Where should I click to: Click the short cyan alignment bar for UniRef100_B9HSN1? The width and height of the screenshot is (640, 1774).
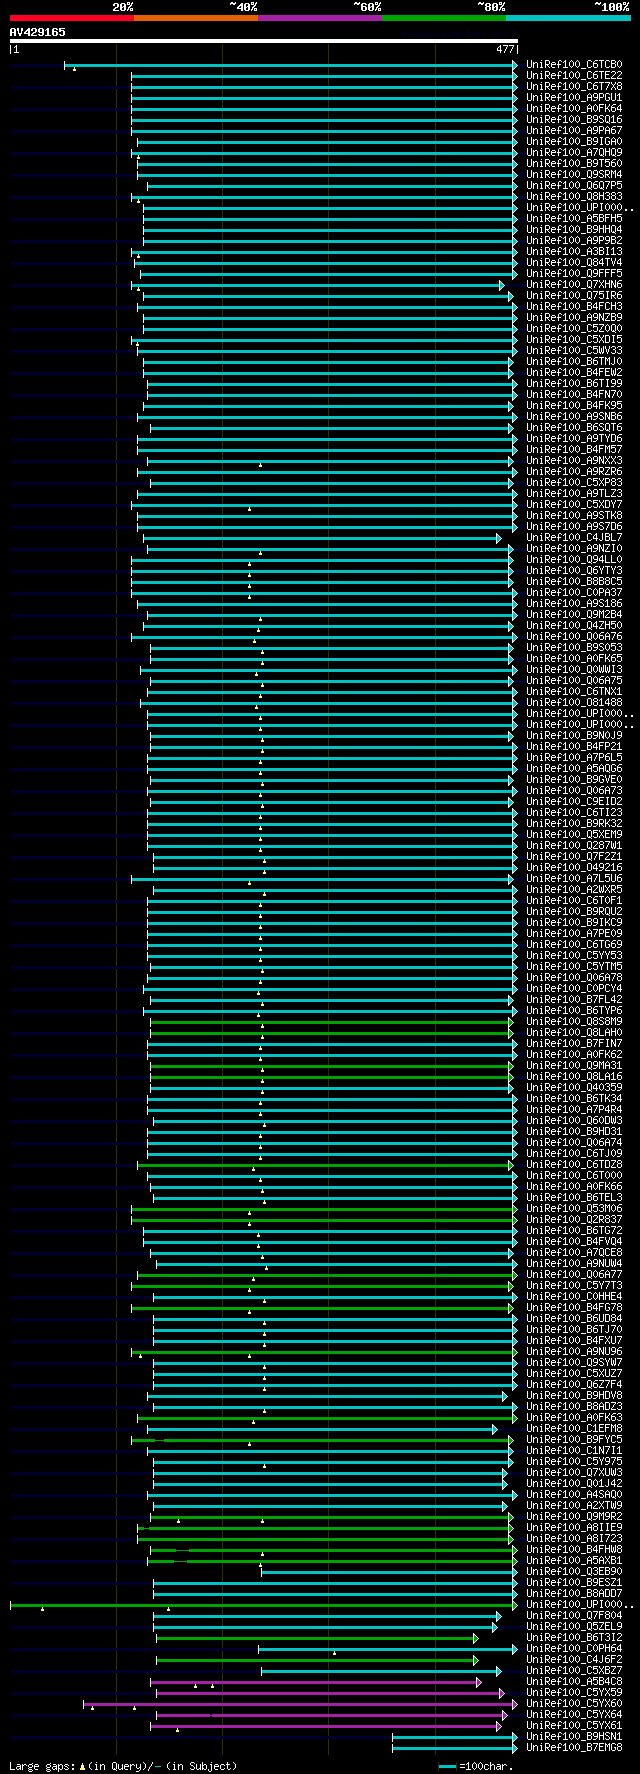click(455, 1737)
